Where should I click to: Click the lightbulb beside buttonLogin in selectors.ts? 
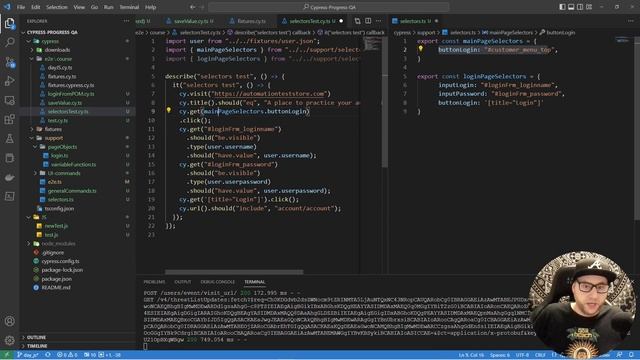tap(420, 49)
